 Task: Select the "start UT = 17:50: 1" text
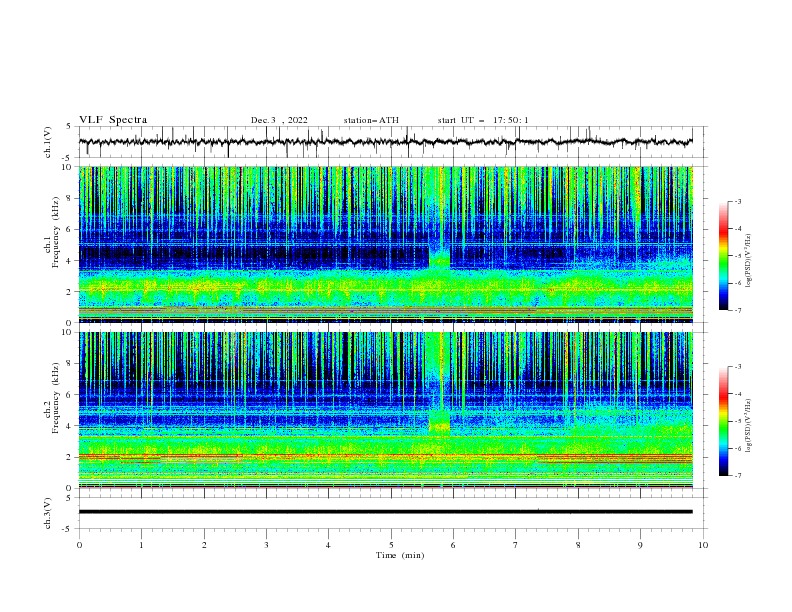click(483, 120)
